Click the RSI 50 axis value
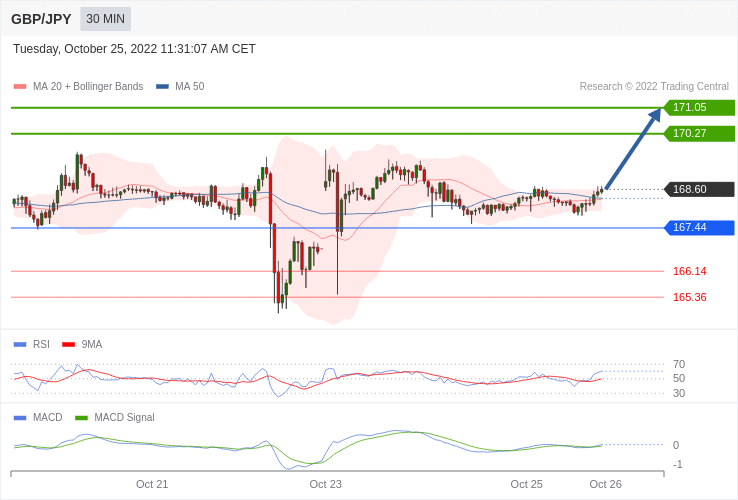Screen dimensions: 738x500 coord(679,378)
